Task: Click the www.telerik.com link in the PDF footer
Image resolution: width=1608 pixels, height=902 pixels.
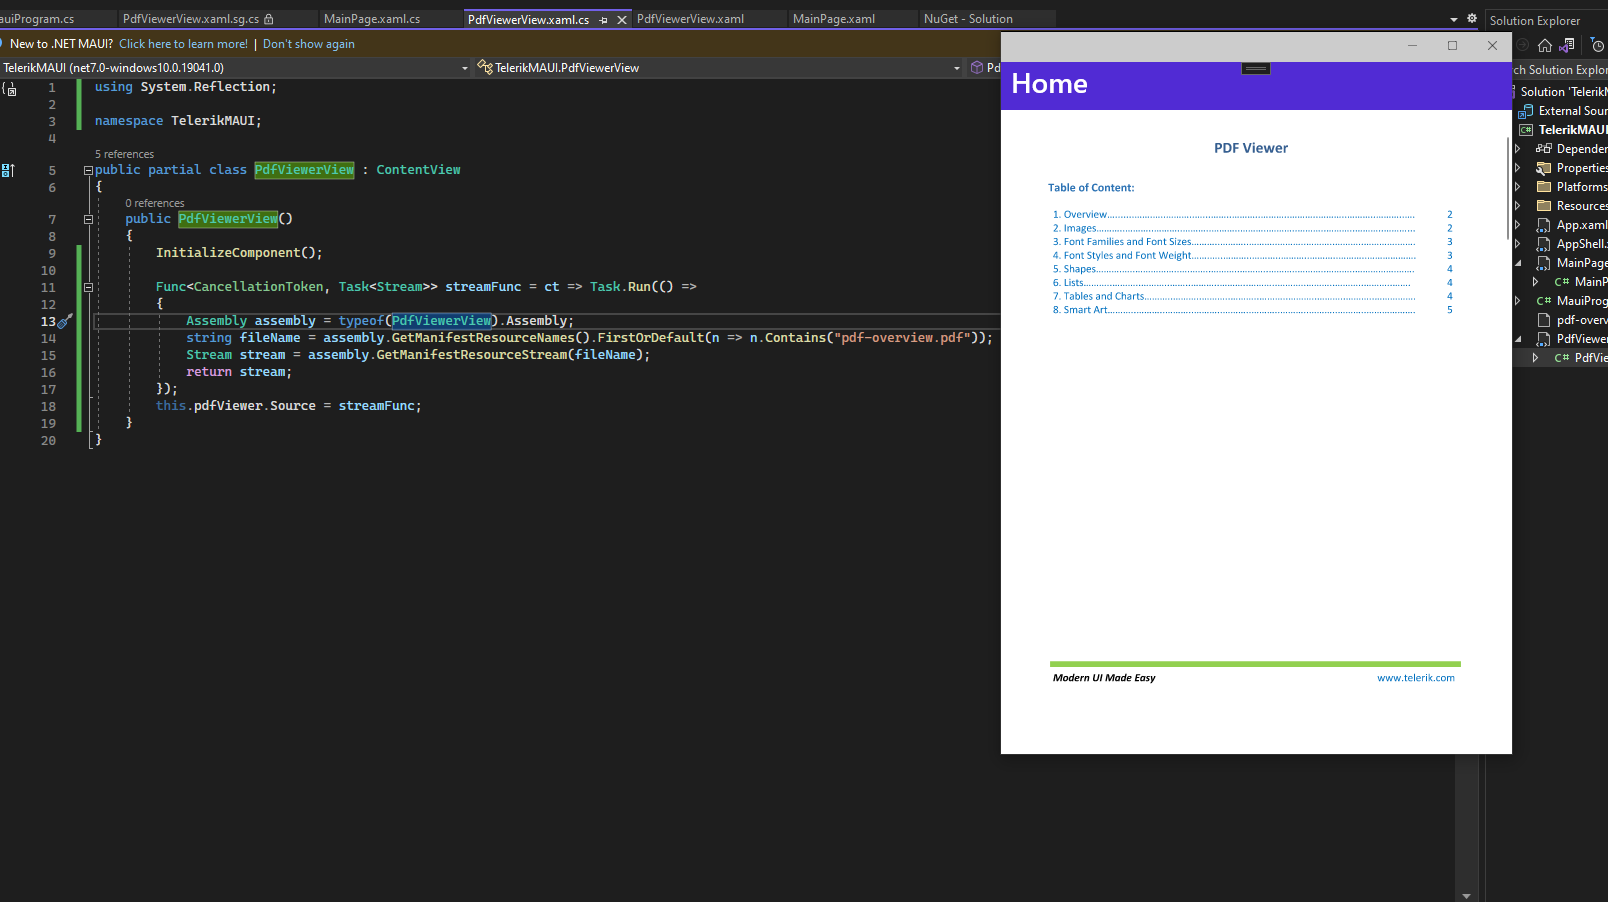Action: point(1415,678)
